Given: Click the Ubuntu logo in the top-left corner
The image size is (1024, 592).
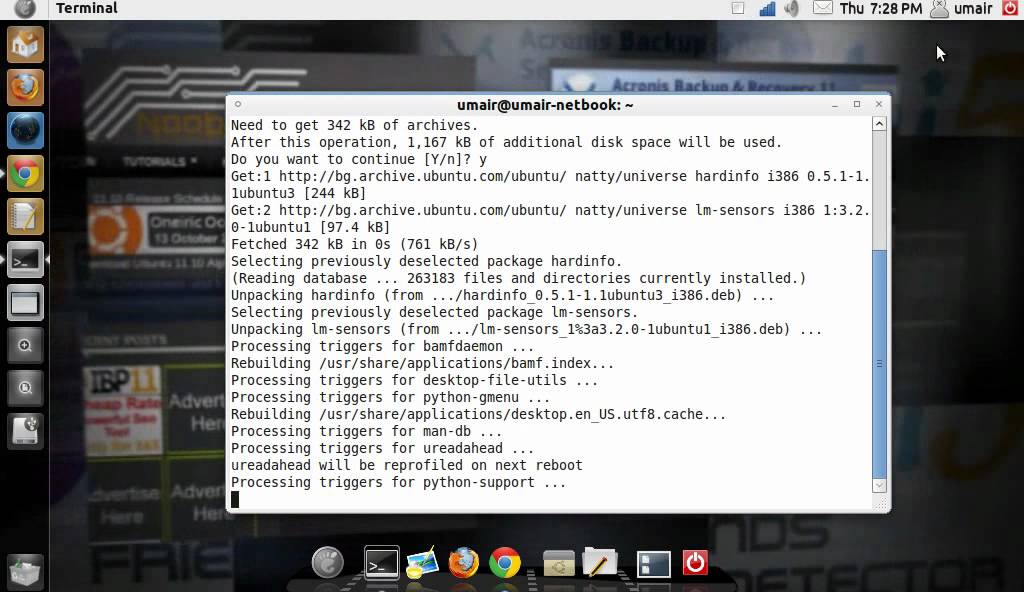Looking at the screenshot, I should (x=25, y=8).
